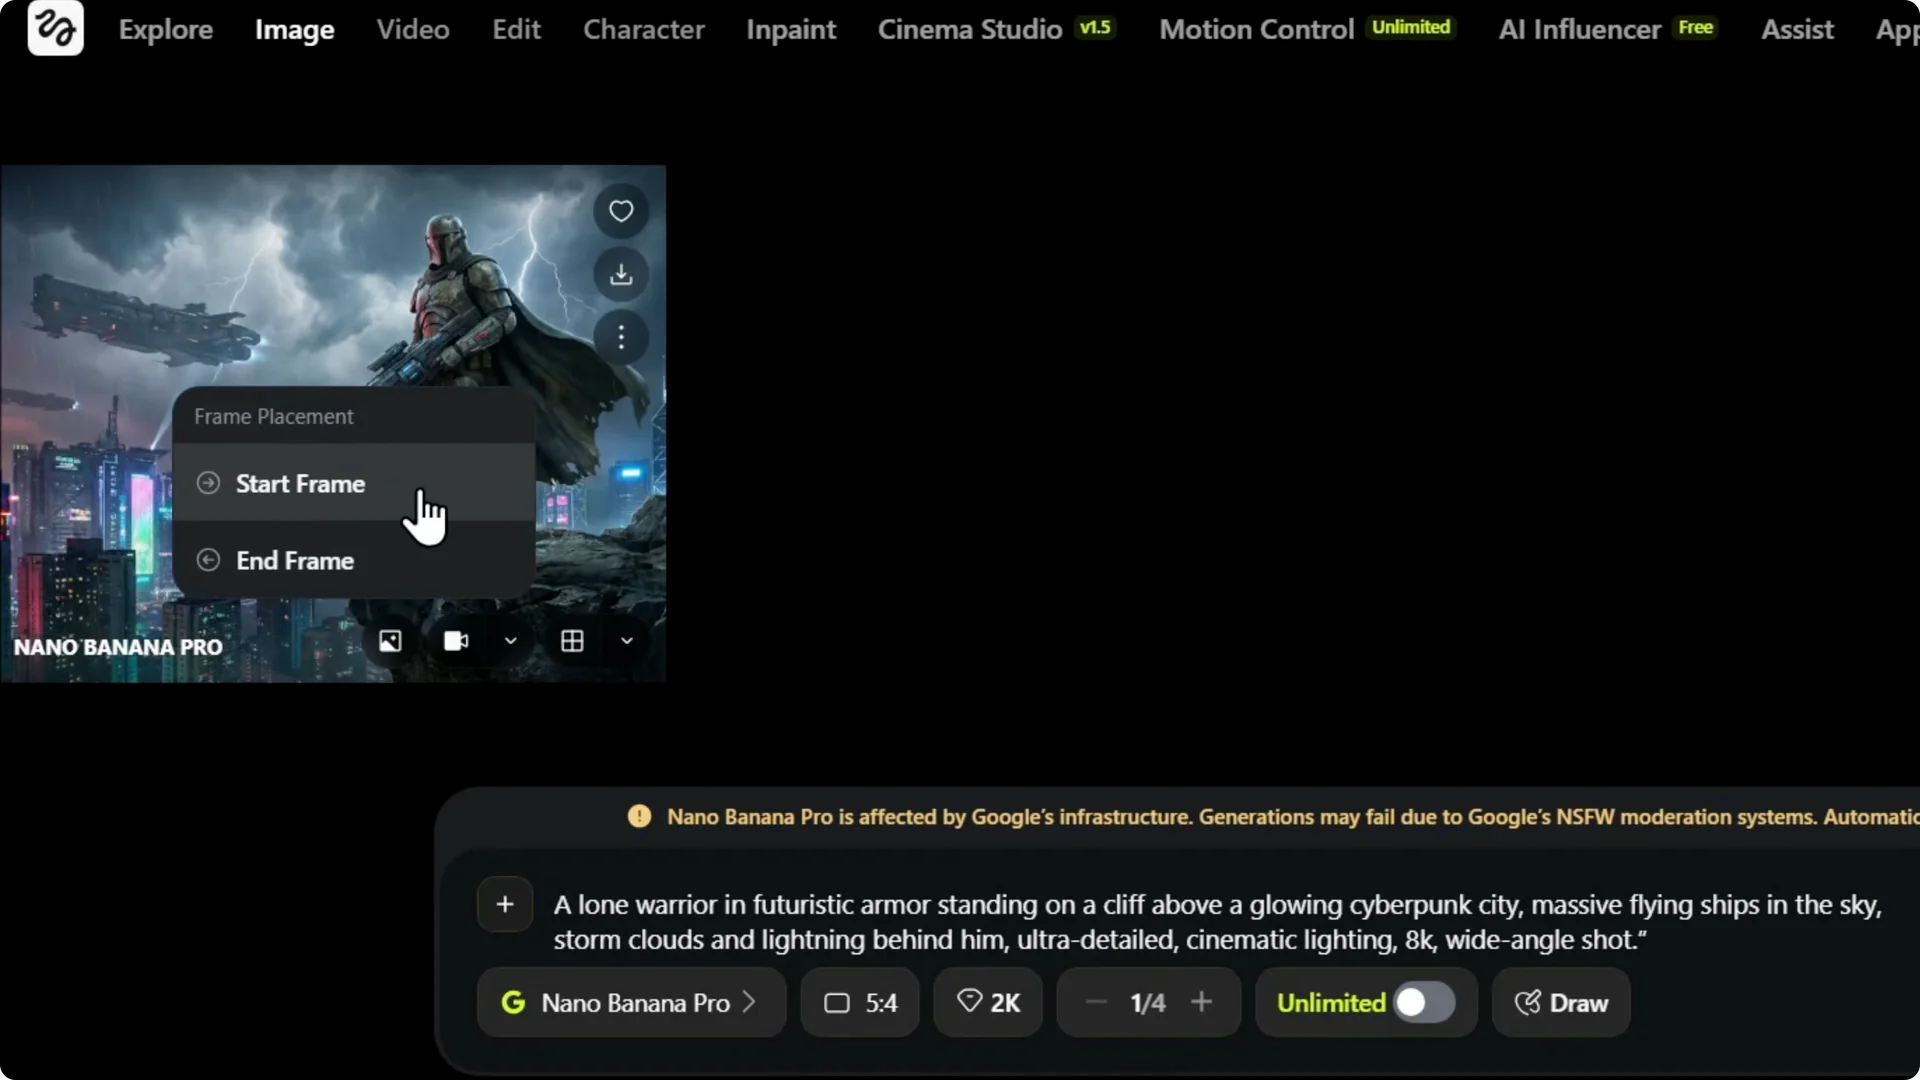
Task: Open the Nano Banana Pro model selector
Action: pyautogui.click(x=631, y=1002)
